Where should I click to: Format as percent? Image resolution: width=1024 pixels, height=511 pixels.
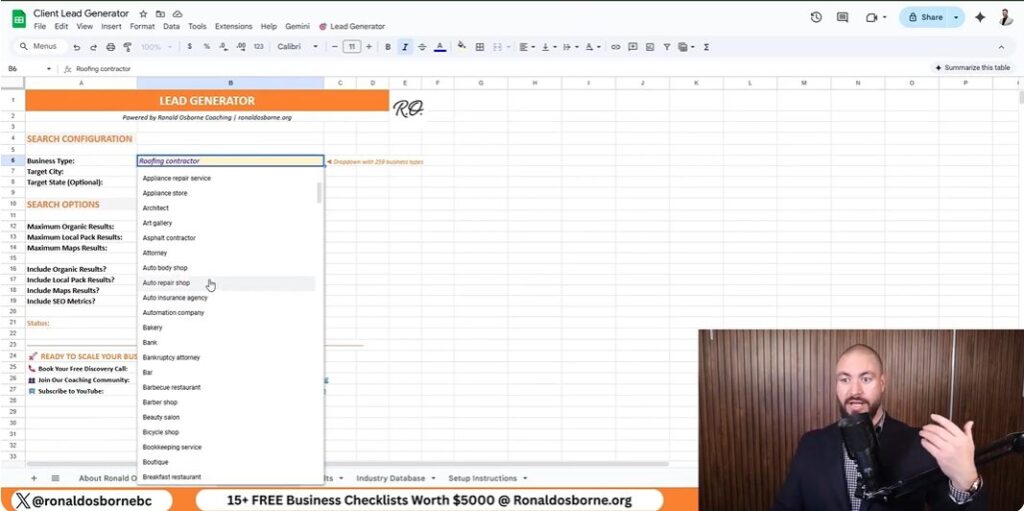[206, 47]
